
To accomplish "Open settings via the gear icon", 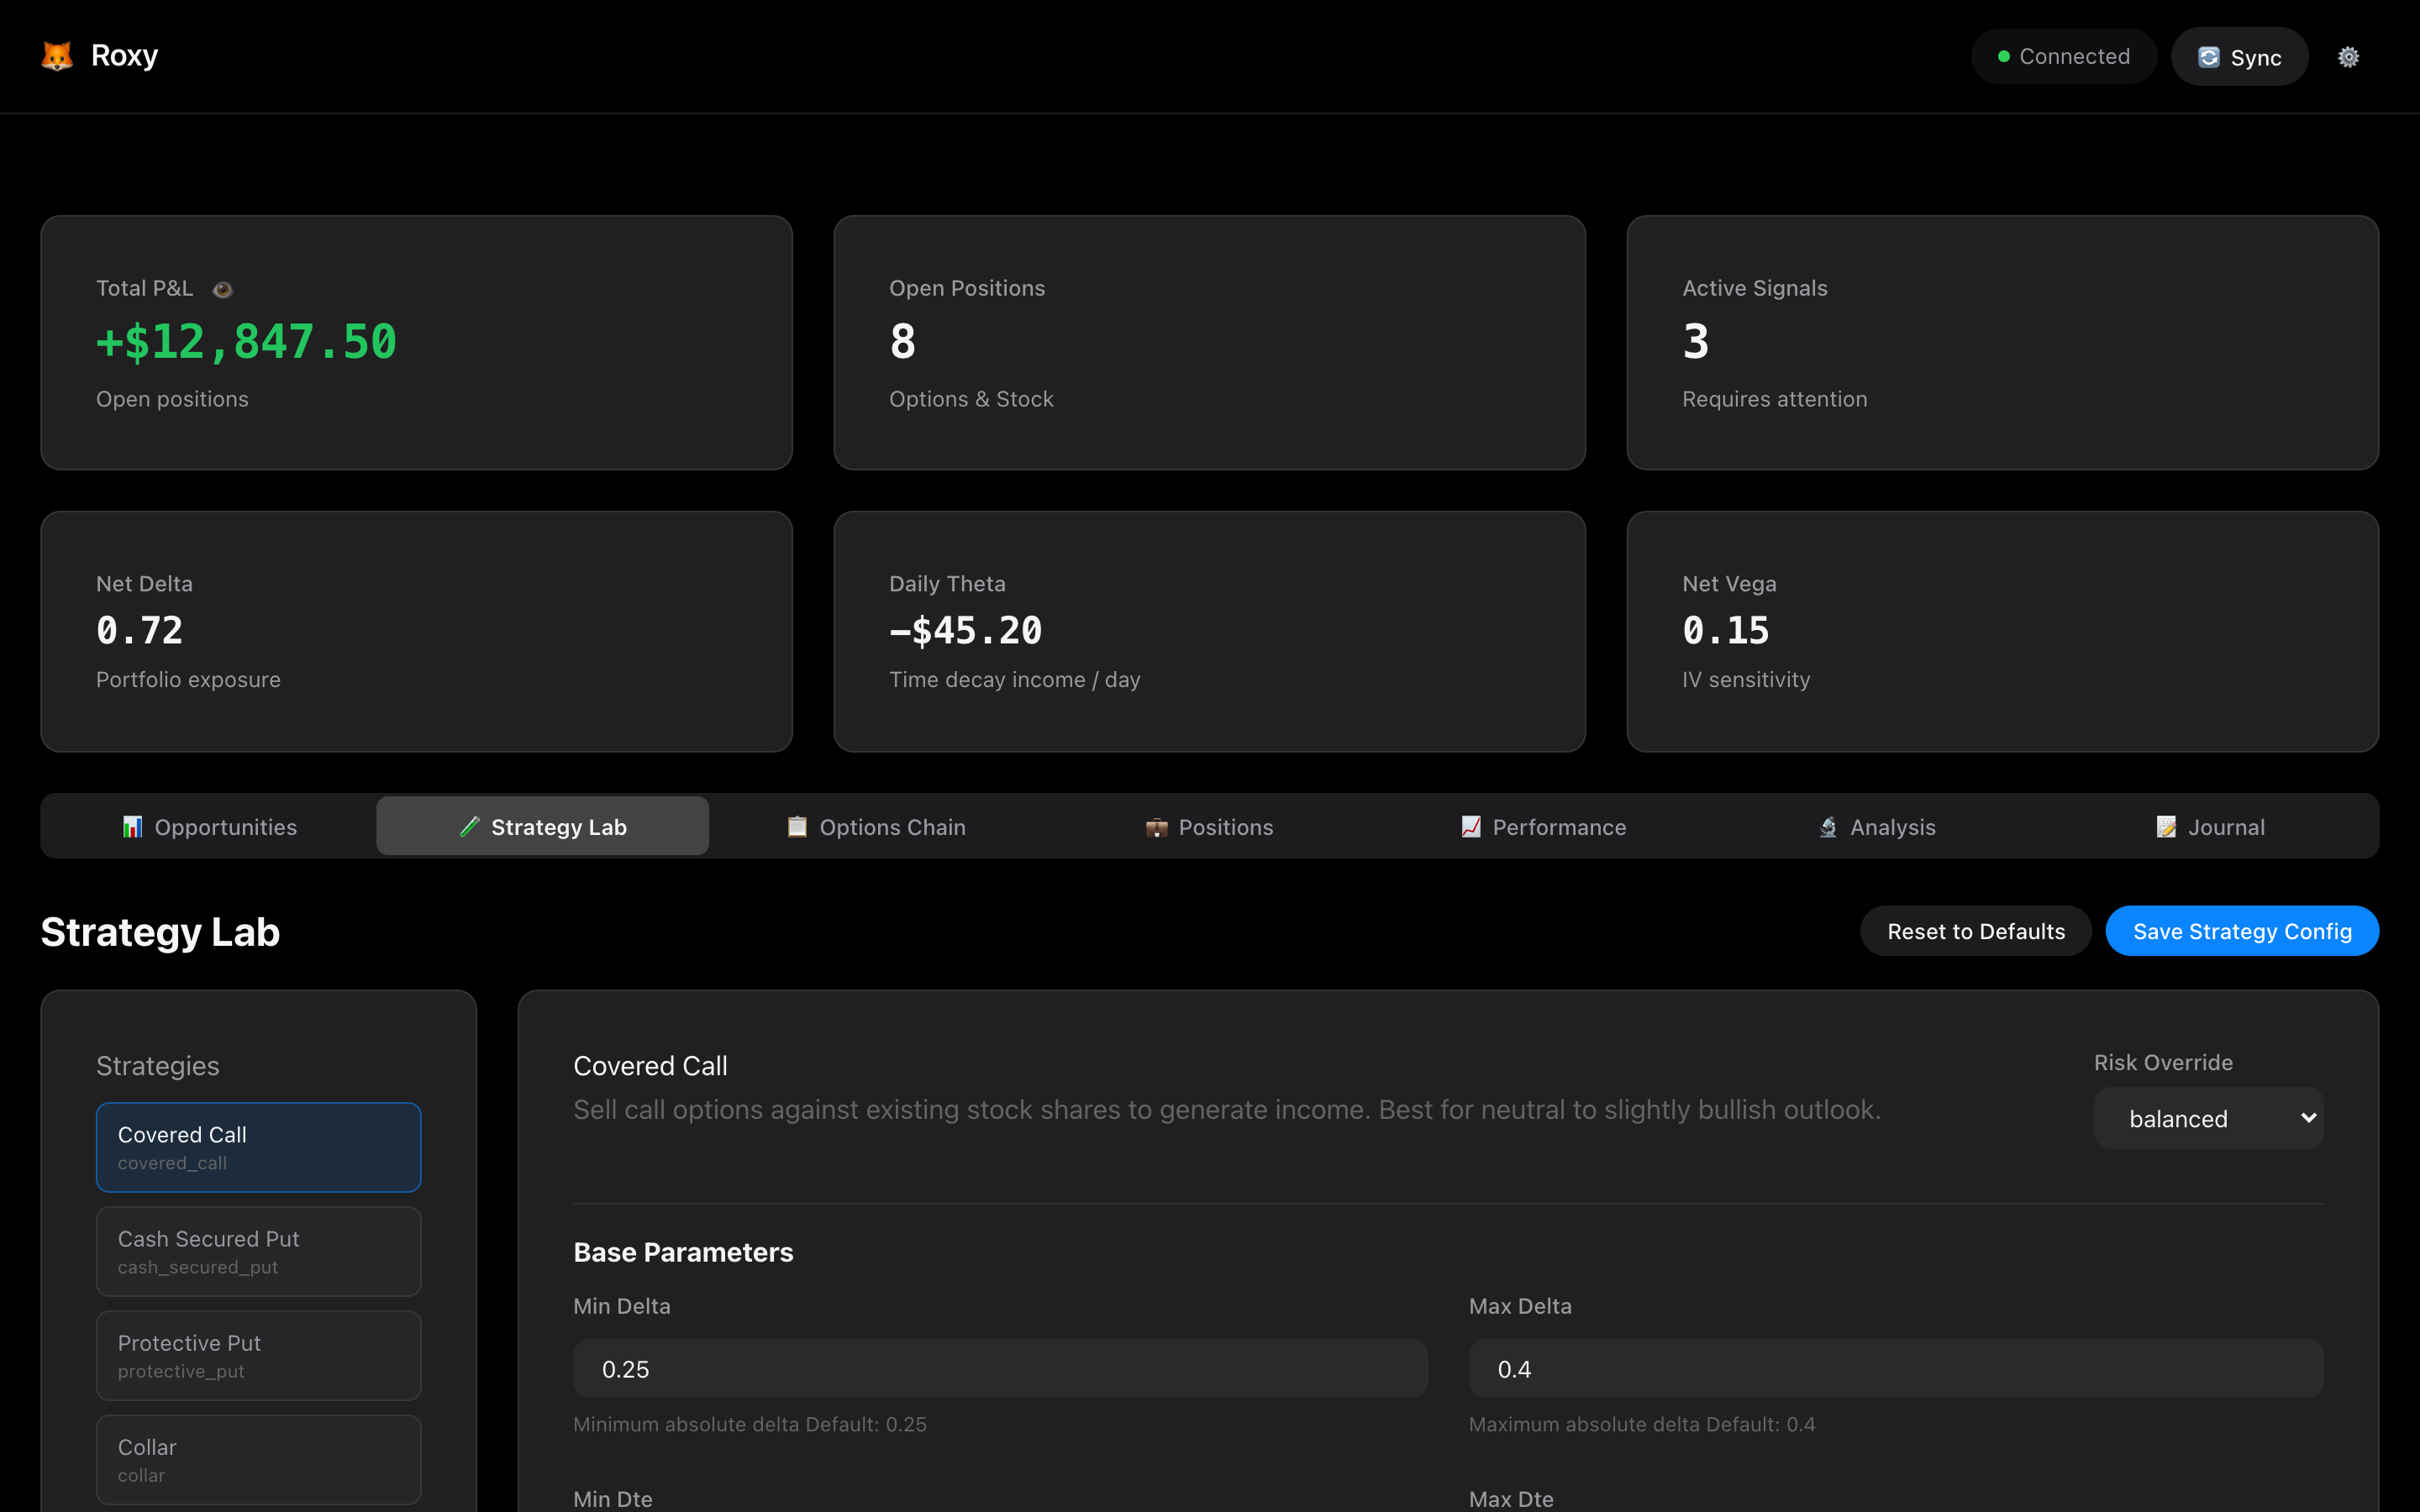I will 2348,57.
